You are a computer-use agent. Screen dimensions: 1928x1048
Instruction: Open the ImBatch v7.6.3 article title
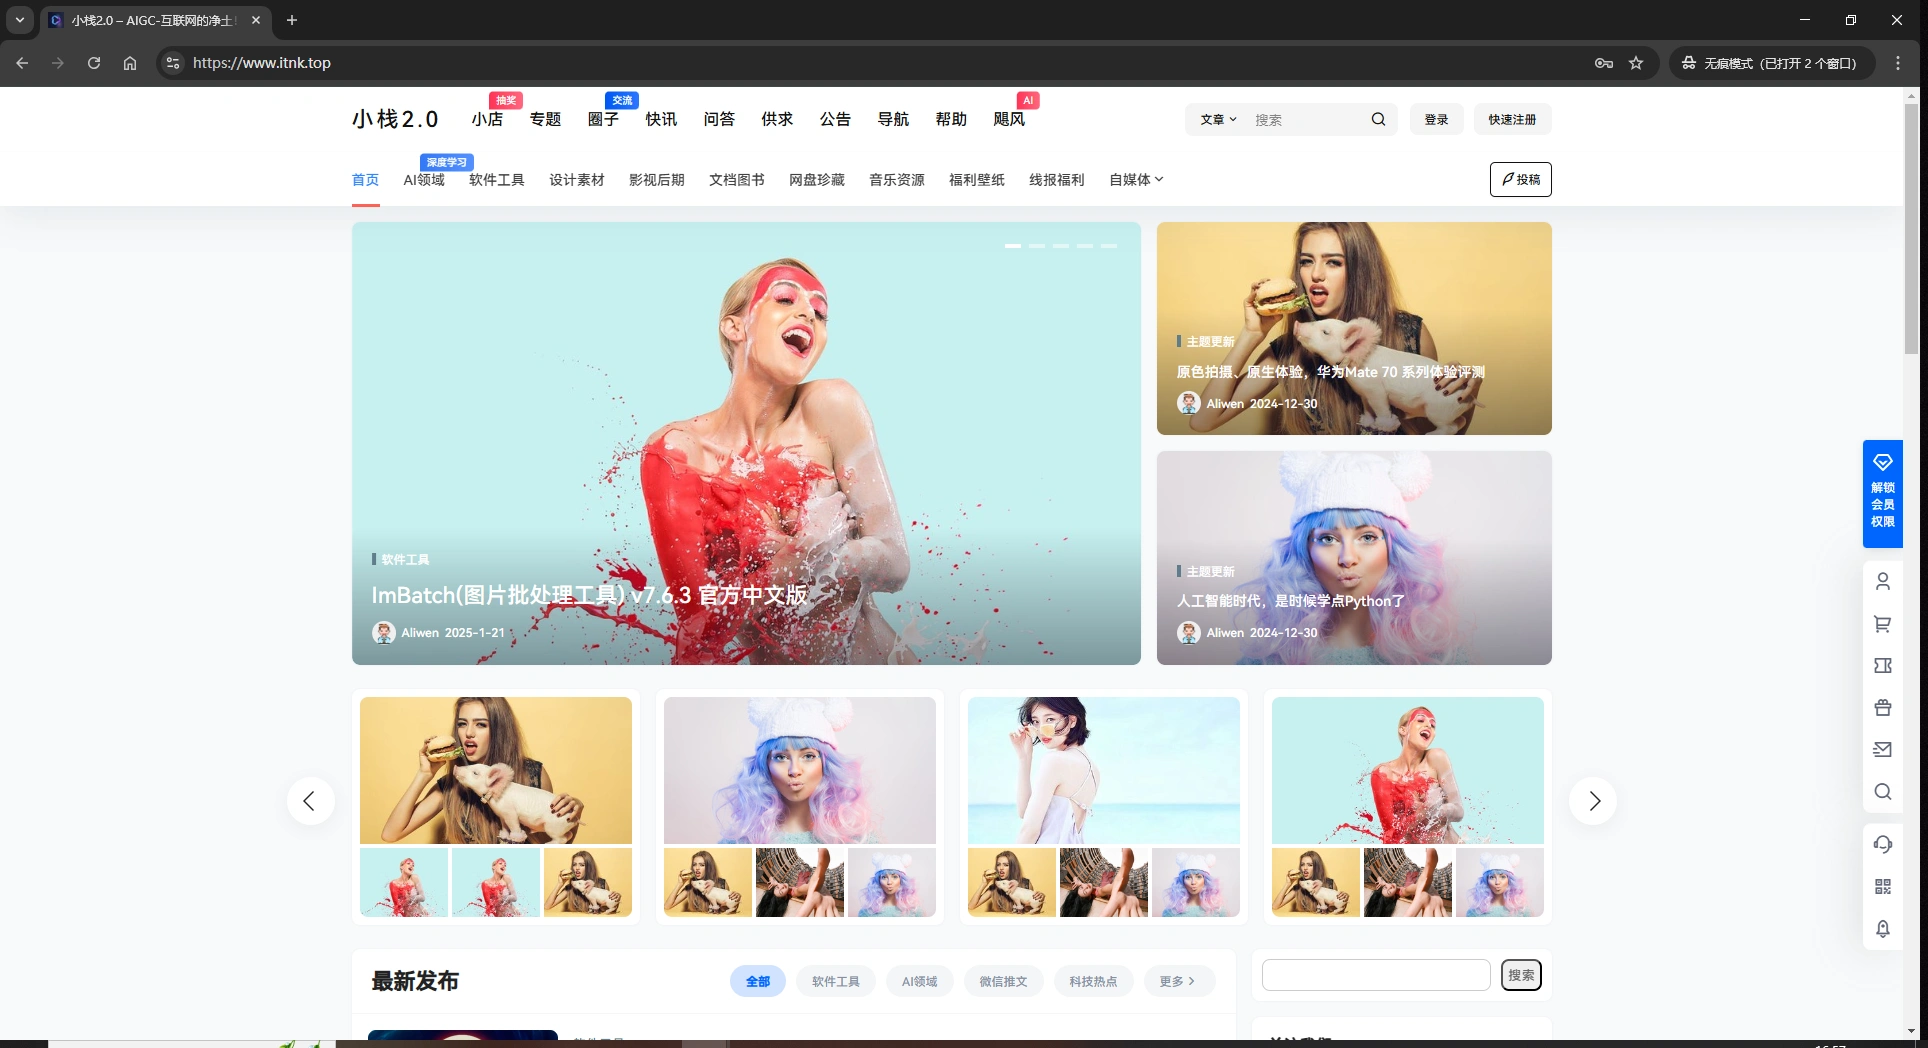click(x=589, y=595)
